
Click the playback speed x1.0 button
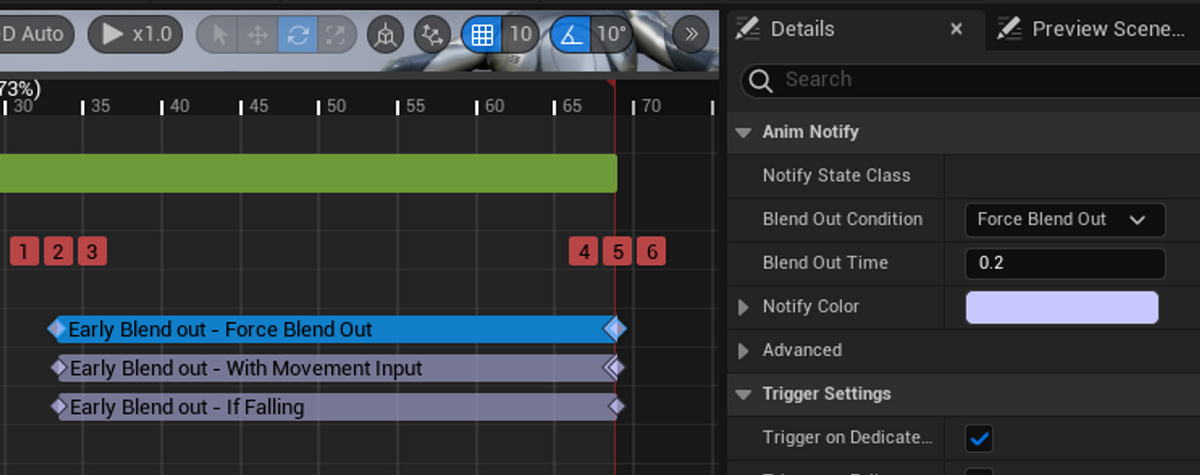135,34
